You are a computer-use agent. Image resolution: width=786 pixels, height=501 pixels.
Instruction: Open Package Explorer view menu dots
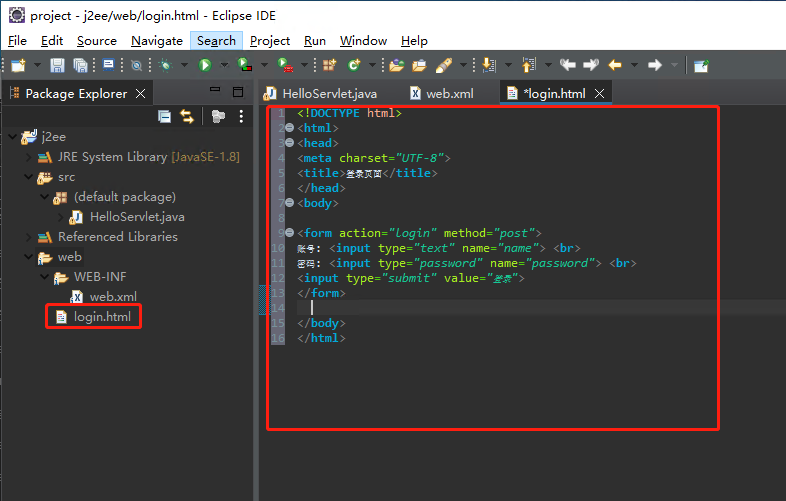[x=241, y=117]
